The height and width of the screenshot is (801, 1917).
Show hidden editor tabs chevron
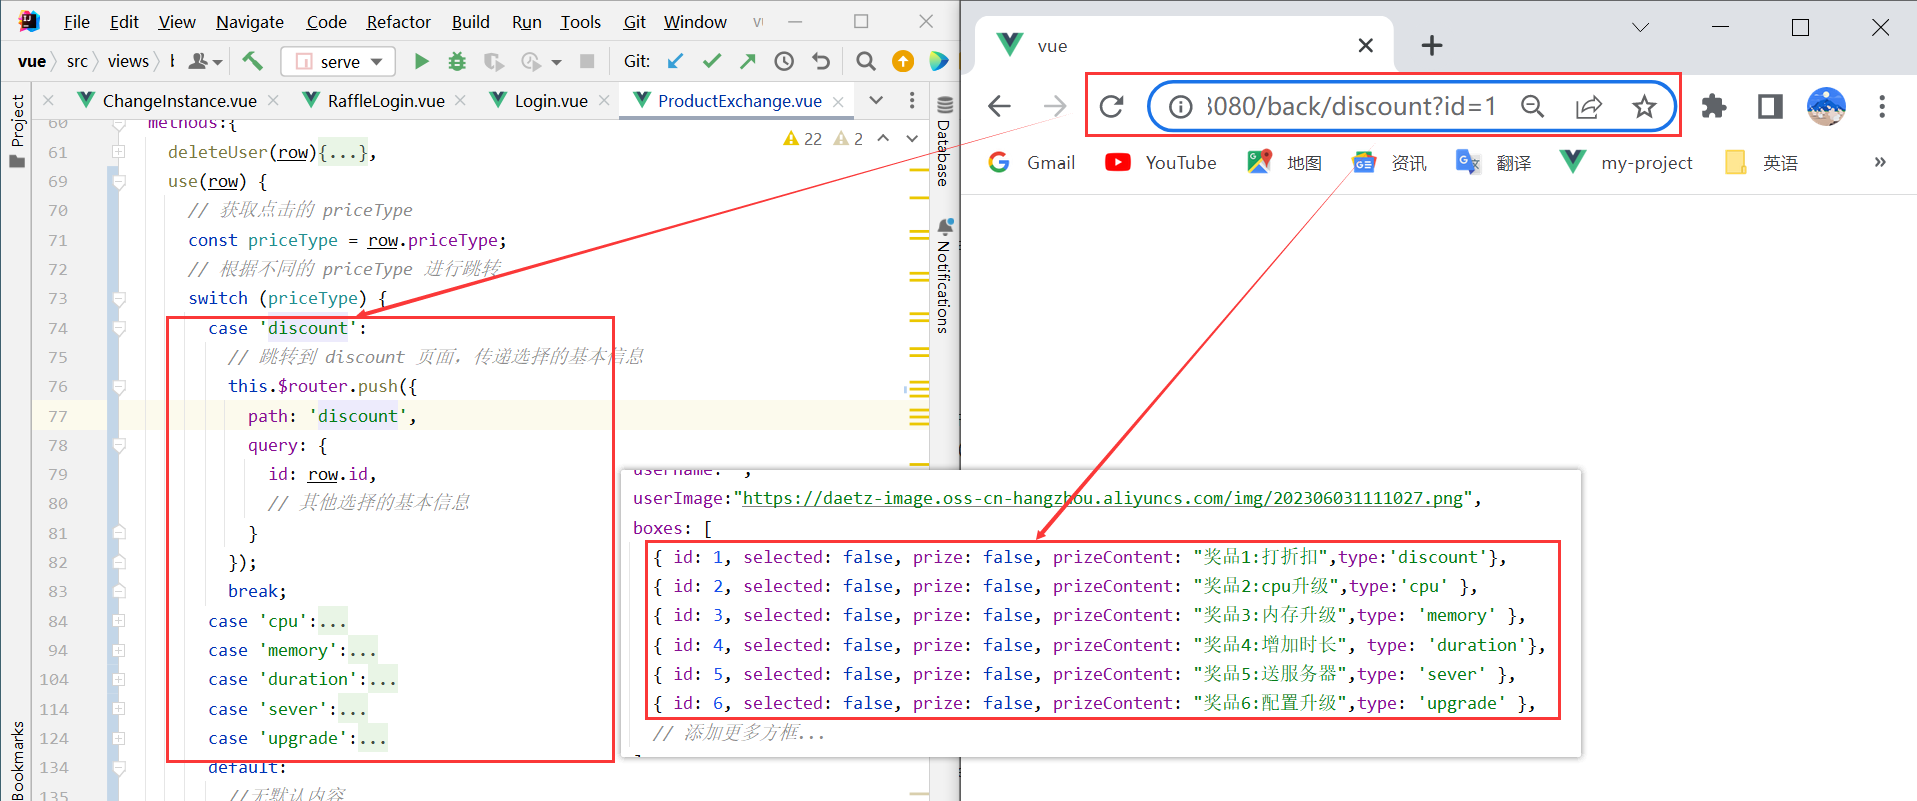pos(876,100)
